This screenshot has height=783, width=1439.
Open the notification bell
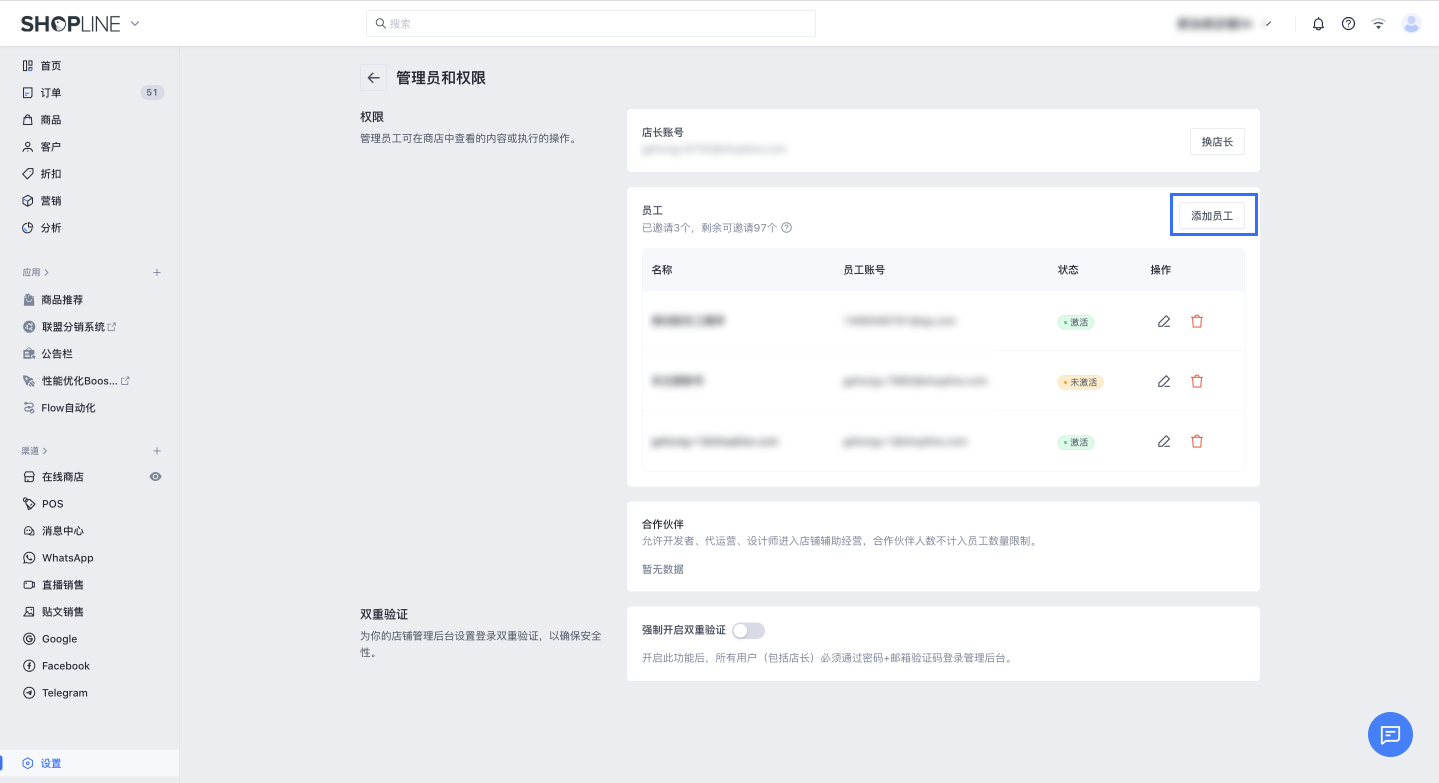[1318, 24]
